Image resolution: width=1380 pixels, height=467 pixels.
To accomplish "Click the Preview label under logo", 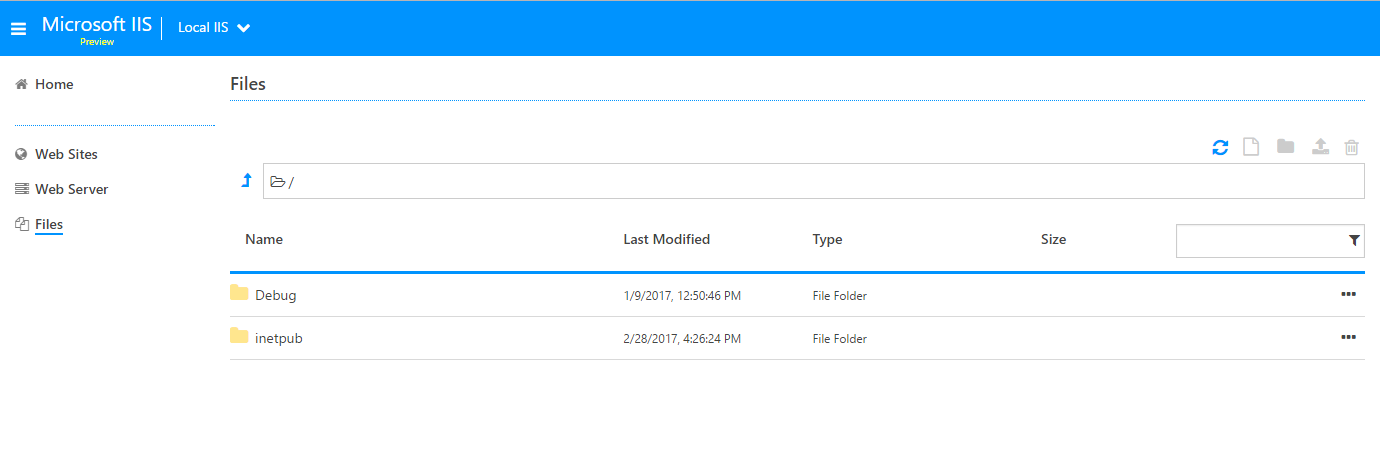I will [97, 42].
